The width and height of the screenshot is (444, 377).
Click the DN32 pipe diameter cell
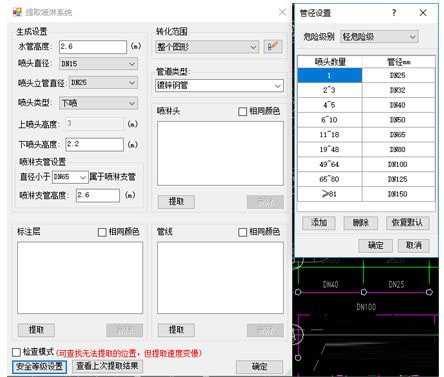click(x=398, y=90)
